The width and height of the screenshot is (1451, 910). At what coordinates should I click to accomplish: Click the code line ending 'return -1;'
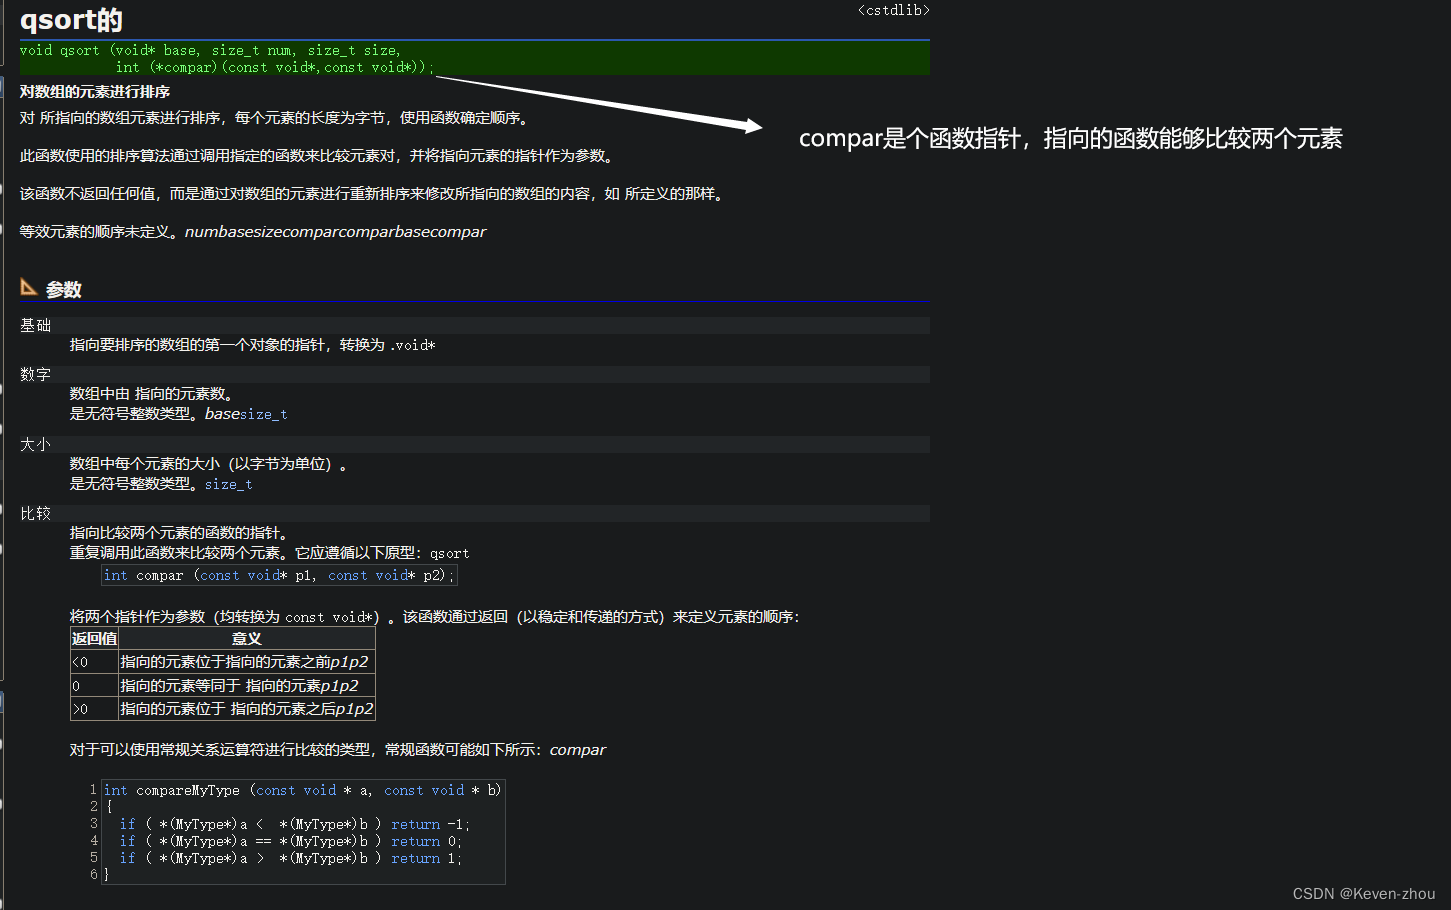coord(295,824)
